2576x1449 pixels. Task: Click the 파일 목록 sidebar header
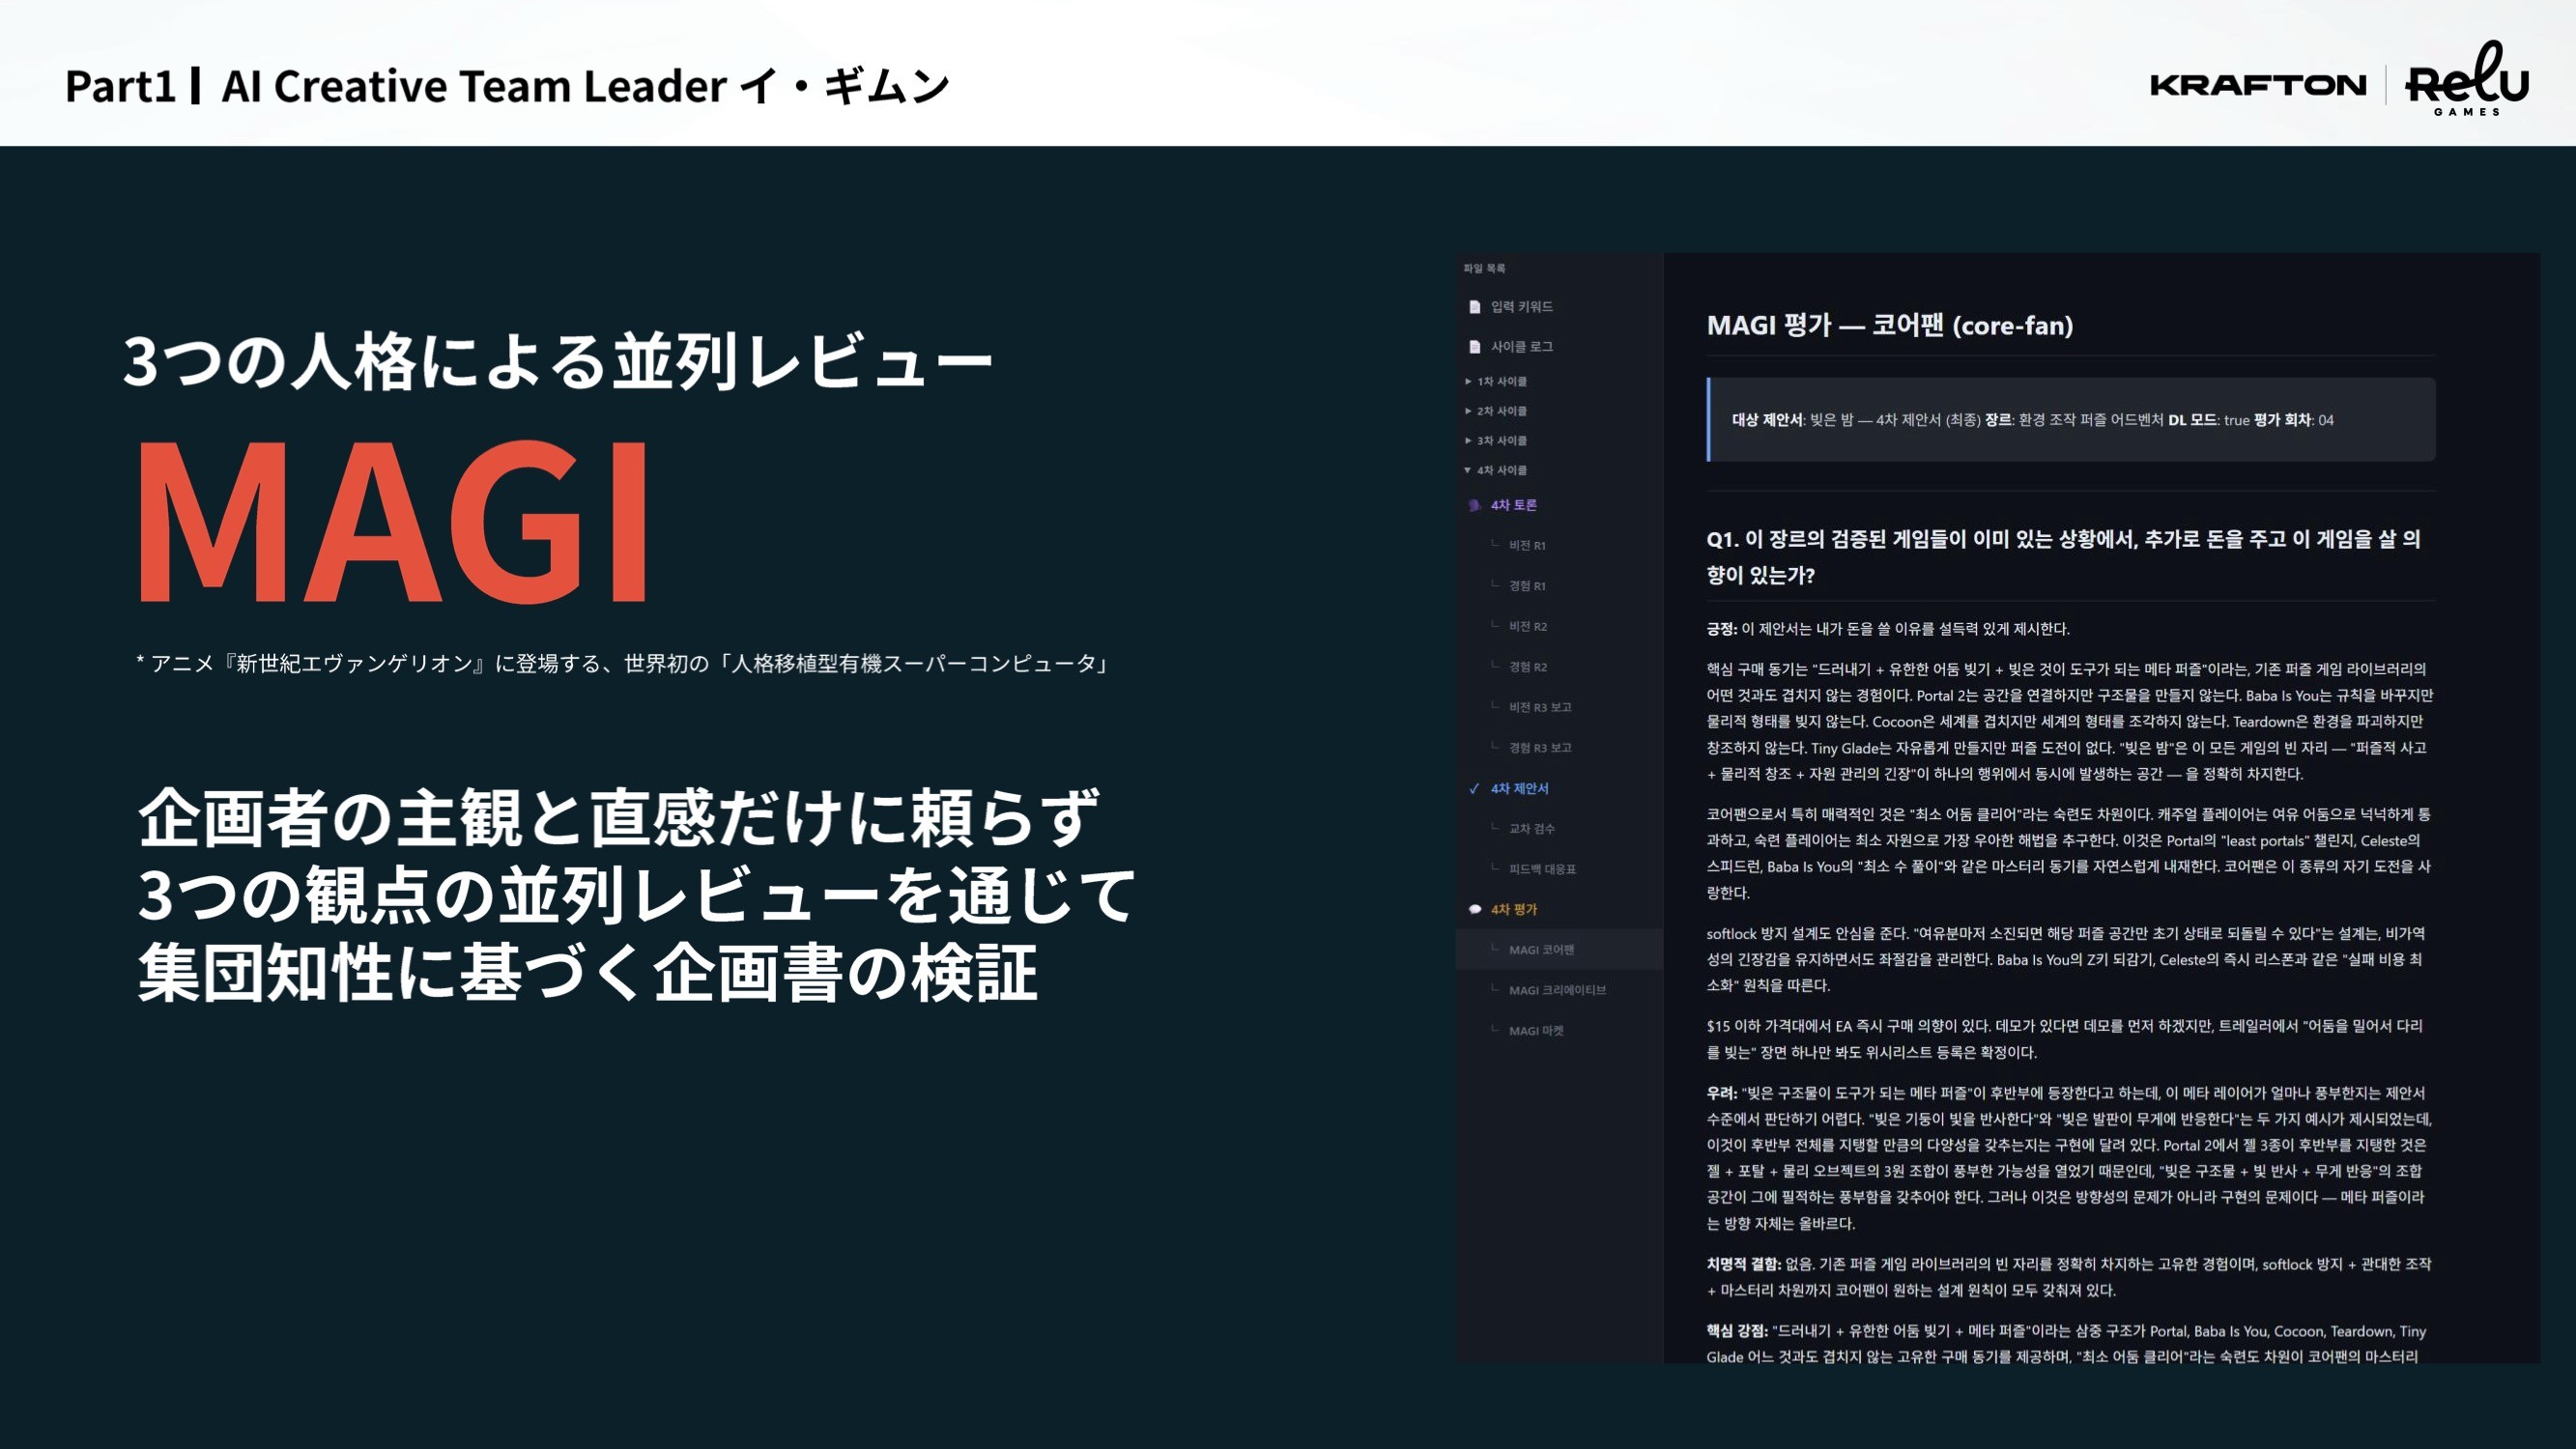(x=1484, y=268)
